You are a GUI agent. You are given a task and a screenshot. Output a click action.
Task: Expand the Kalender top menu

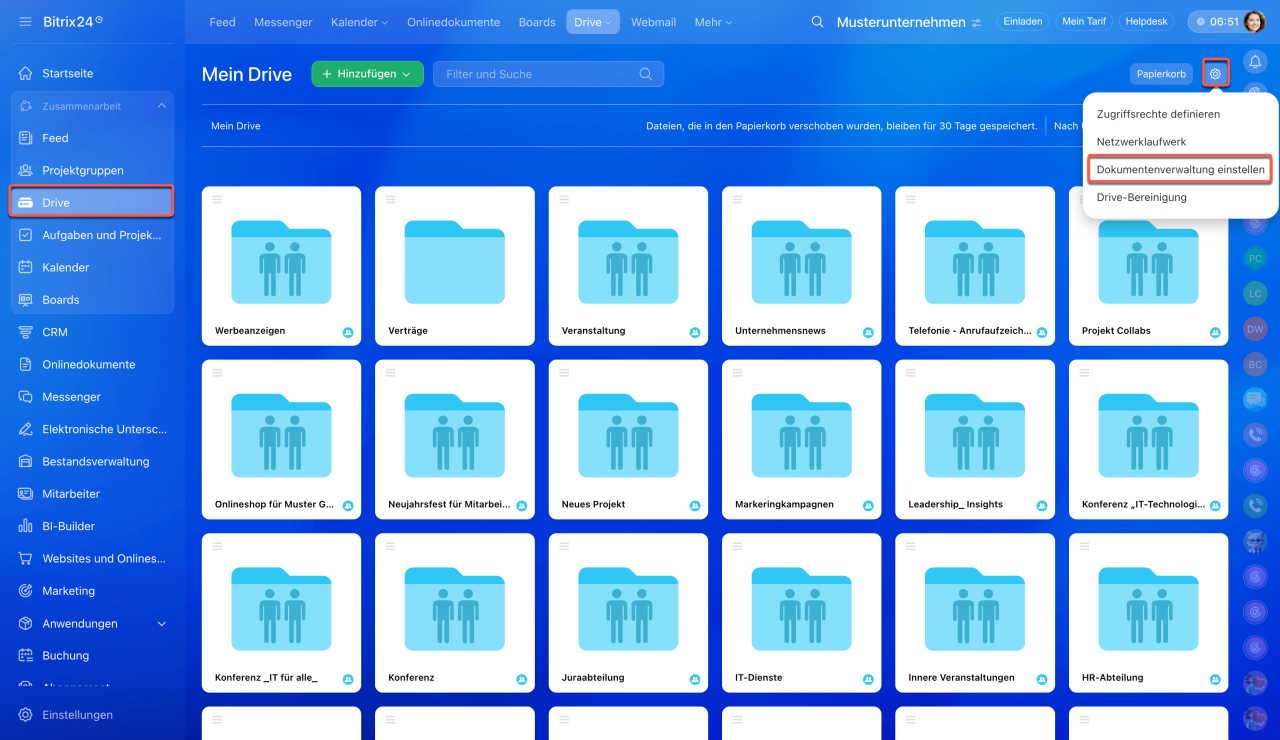pos(359,22)
